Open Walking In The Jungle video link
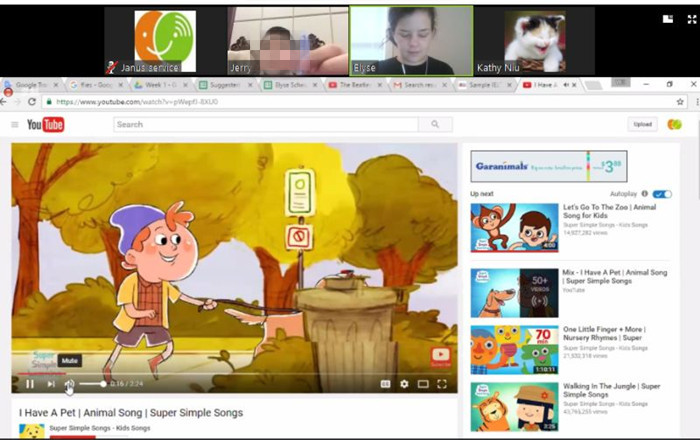The height and width of the screenshot is (440, 700). click(x=611, y=390)
